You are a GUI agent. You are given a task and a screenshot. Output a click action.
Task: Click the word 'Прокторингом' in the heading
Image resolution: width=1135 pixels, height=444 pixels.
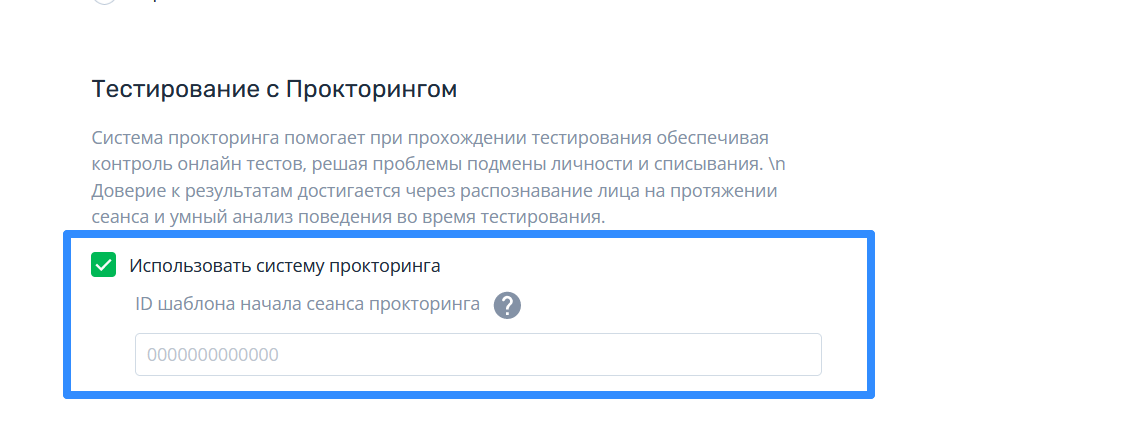click(371, 90)
